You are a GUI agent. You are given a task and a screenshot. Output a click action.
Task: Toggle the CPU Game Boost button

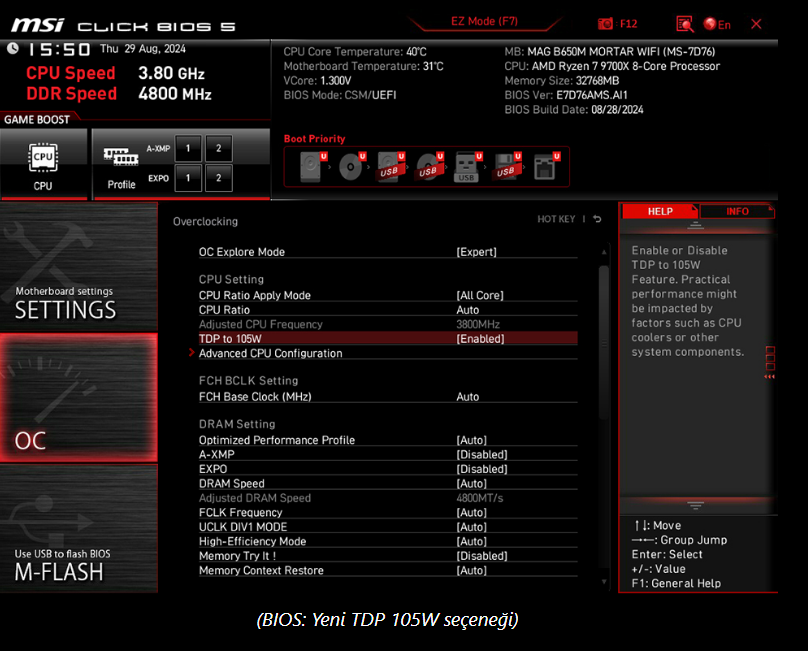coord(43,164)
